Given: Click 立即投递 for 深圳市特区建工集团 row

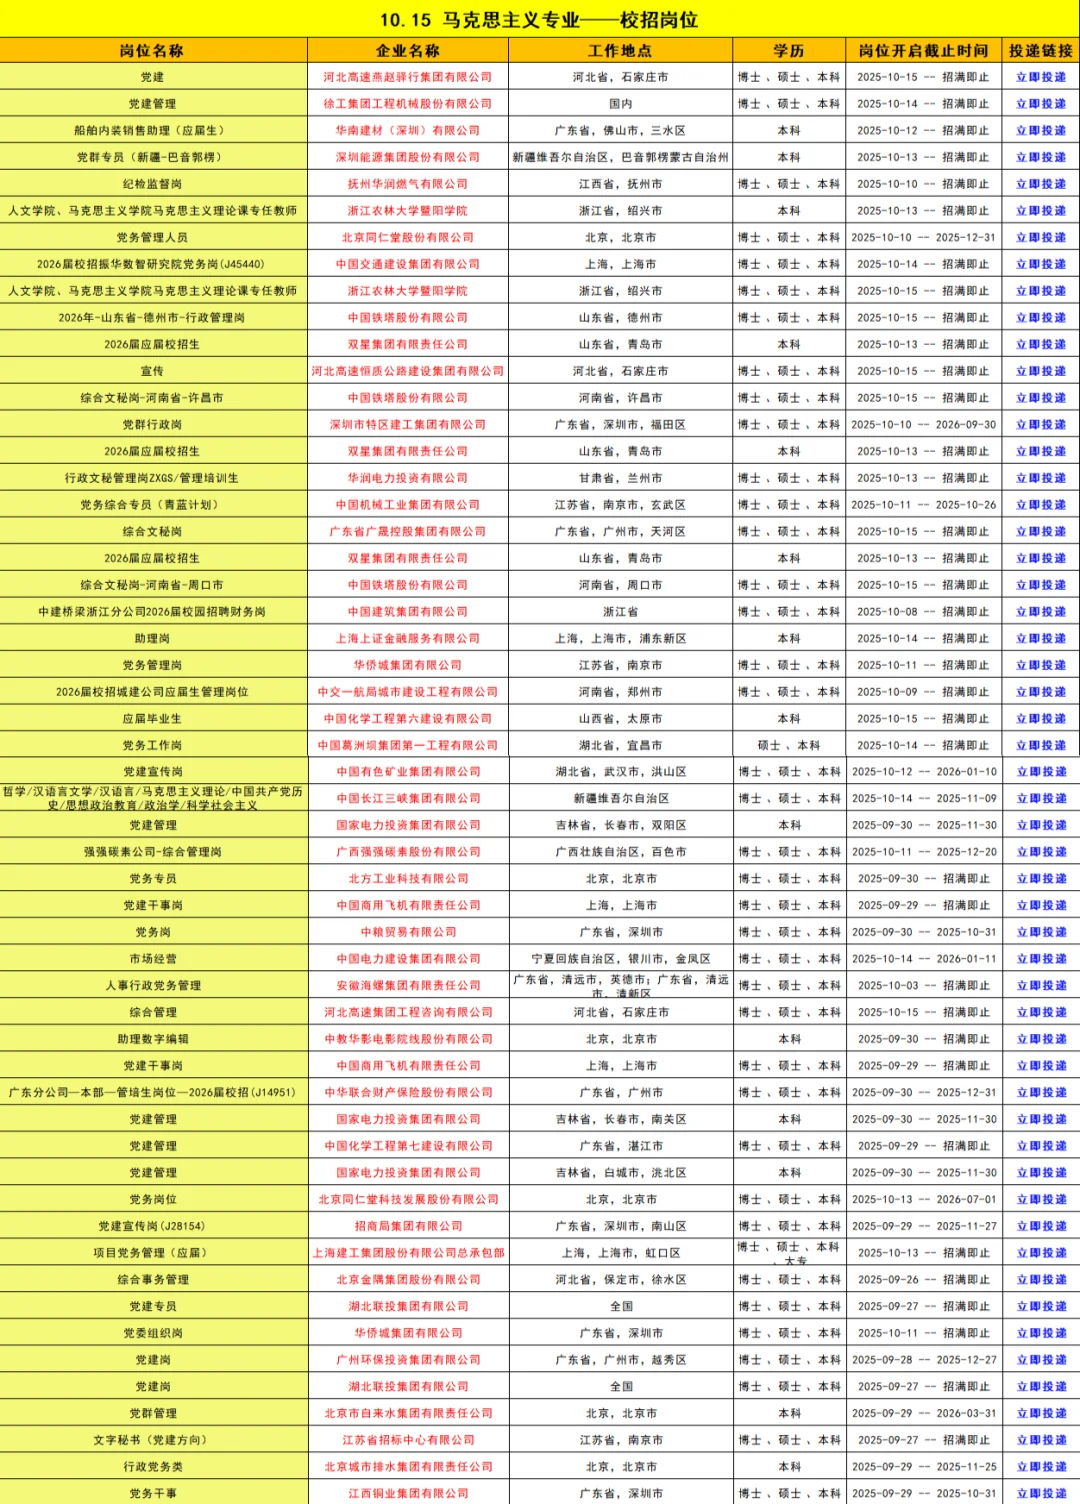Looking at the screenshot, I should point(1041,425).
